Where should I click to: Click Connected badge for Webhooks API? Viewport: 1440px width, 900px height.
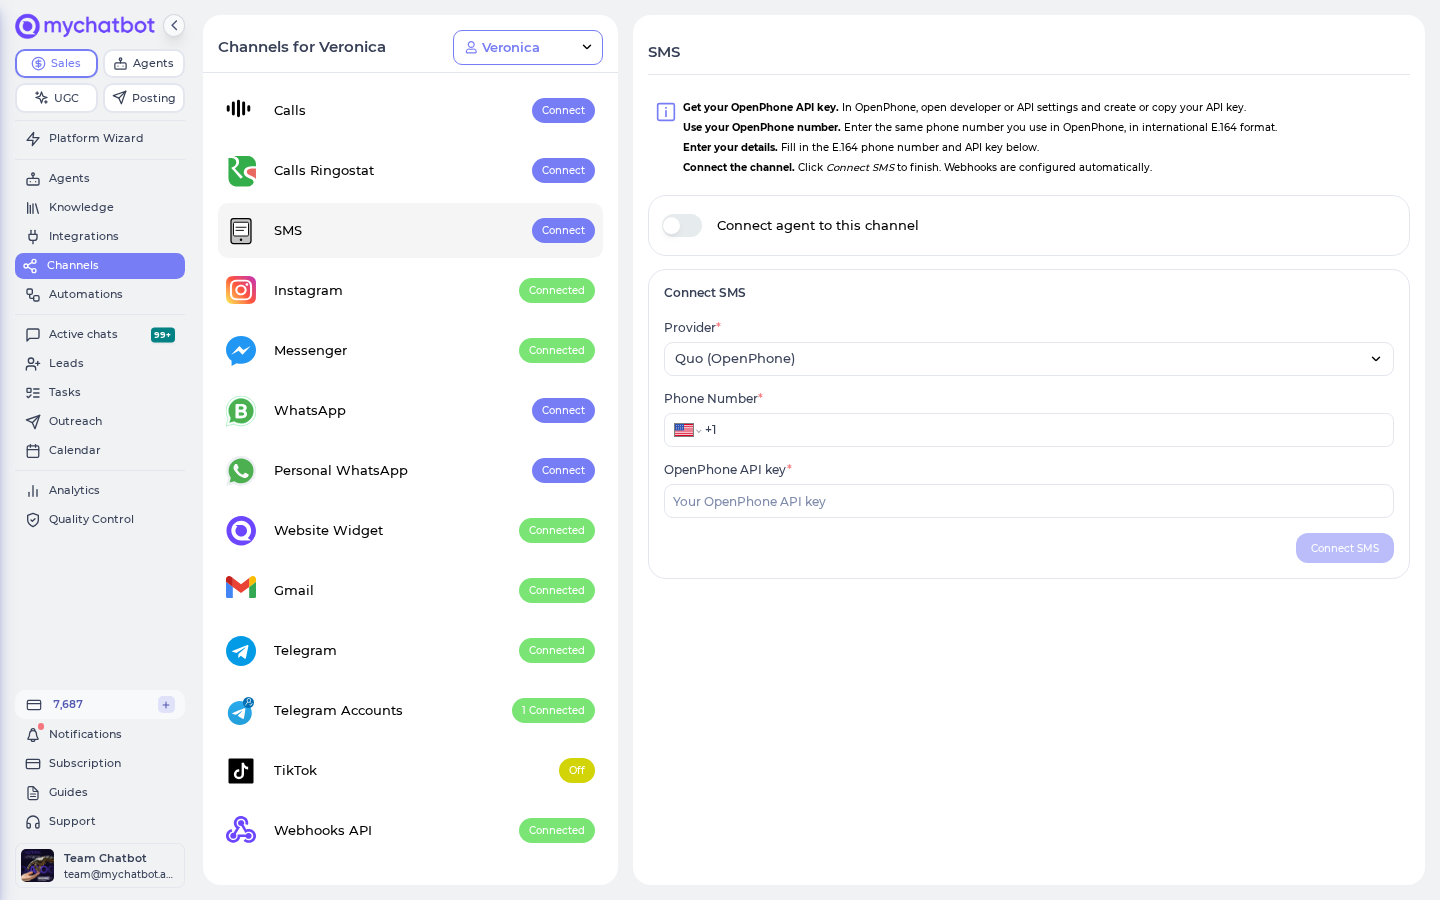tap(557, 831)
